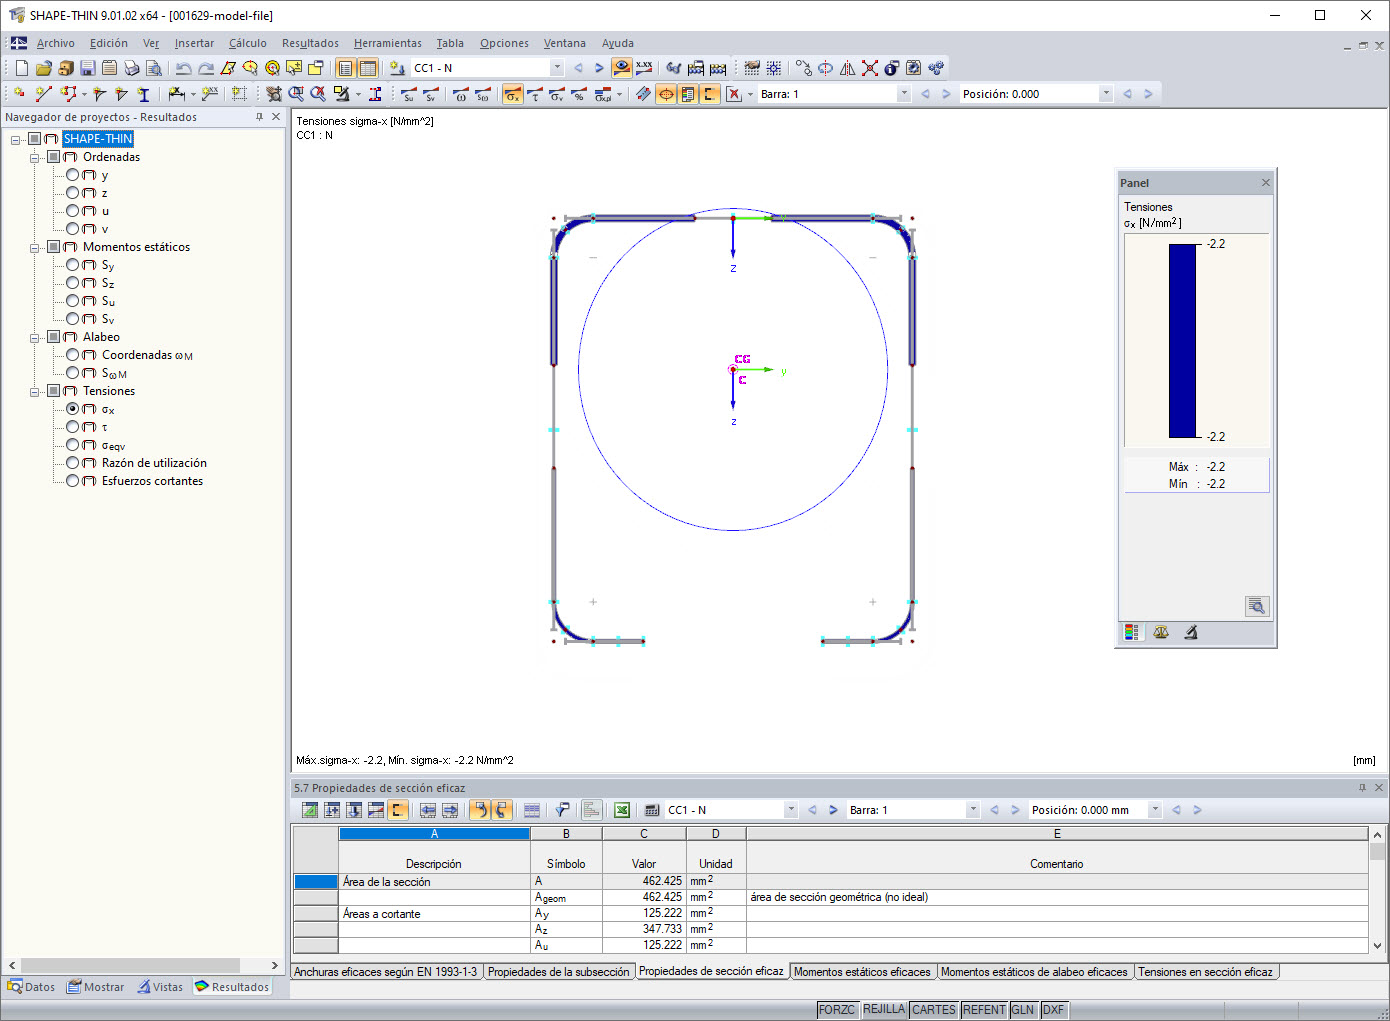Viewport: 1390px width, 1021px height.
Task: Select Coordenadas ωM radio button
Action: pos(73,355)
